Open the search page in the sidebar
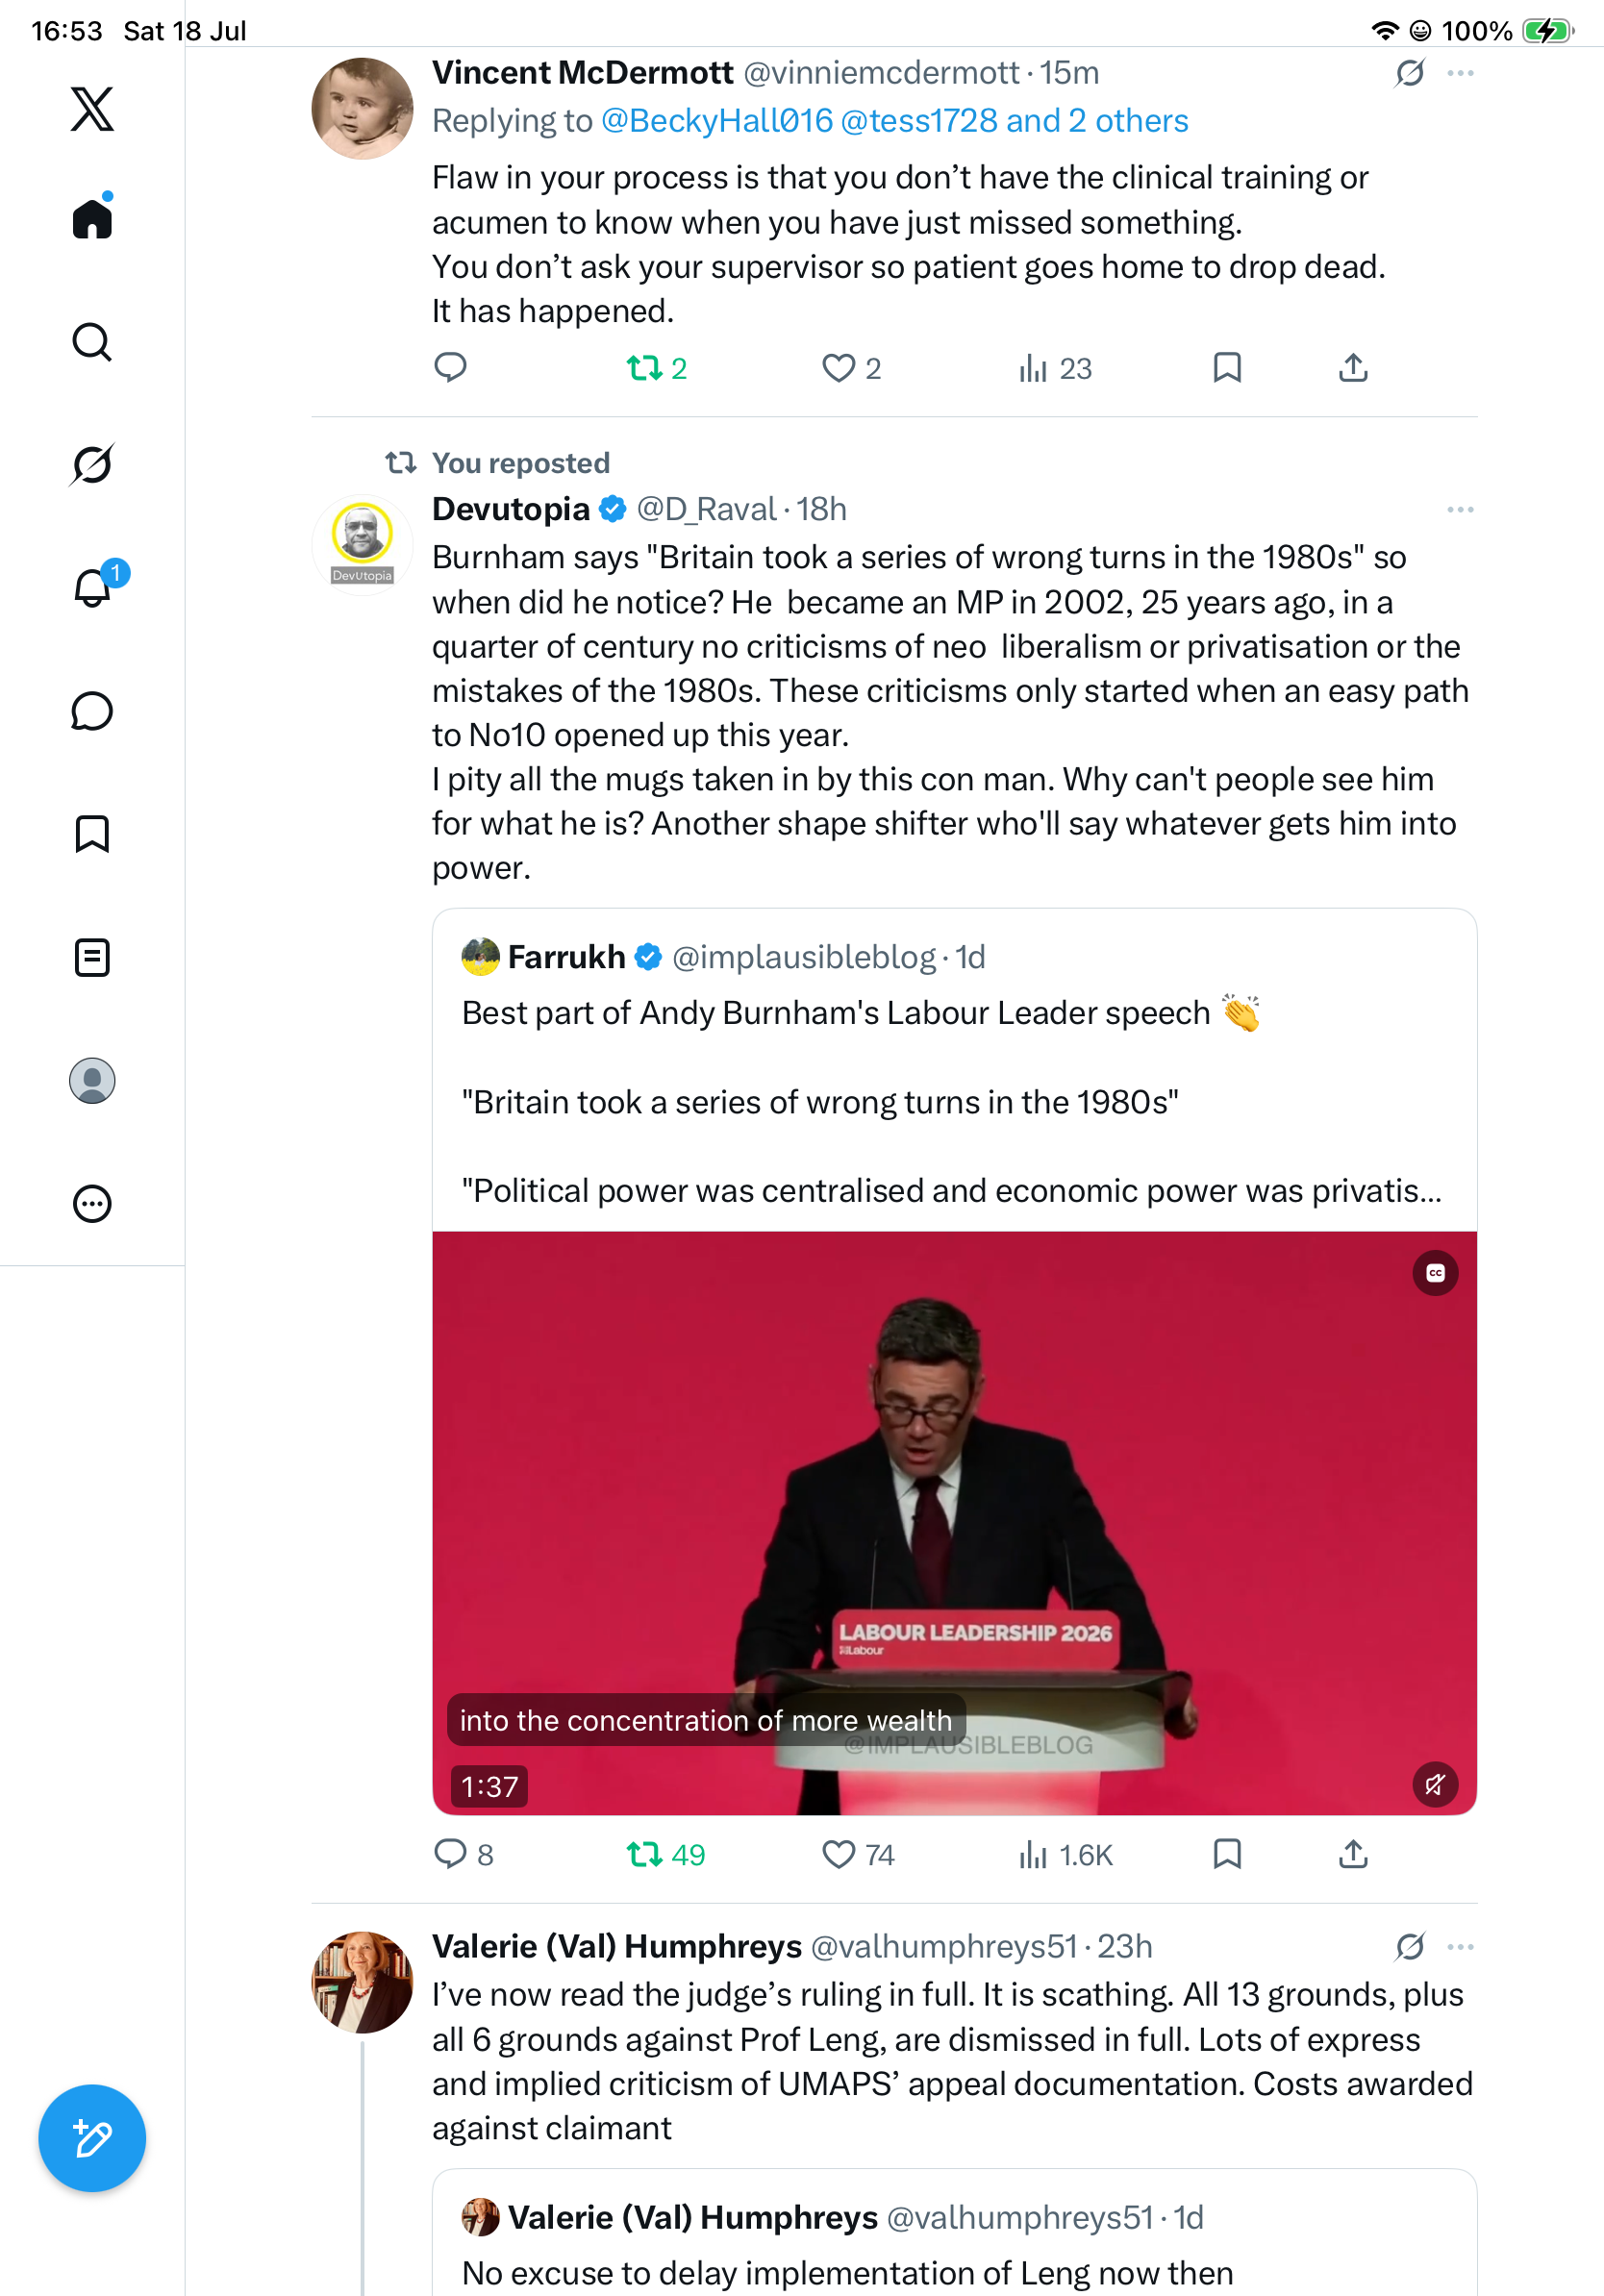 92,342
